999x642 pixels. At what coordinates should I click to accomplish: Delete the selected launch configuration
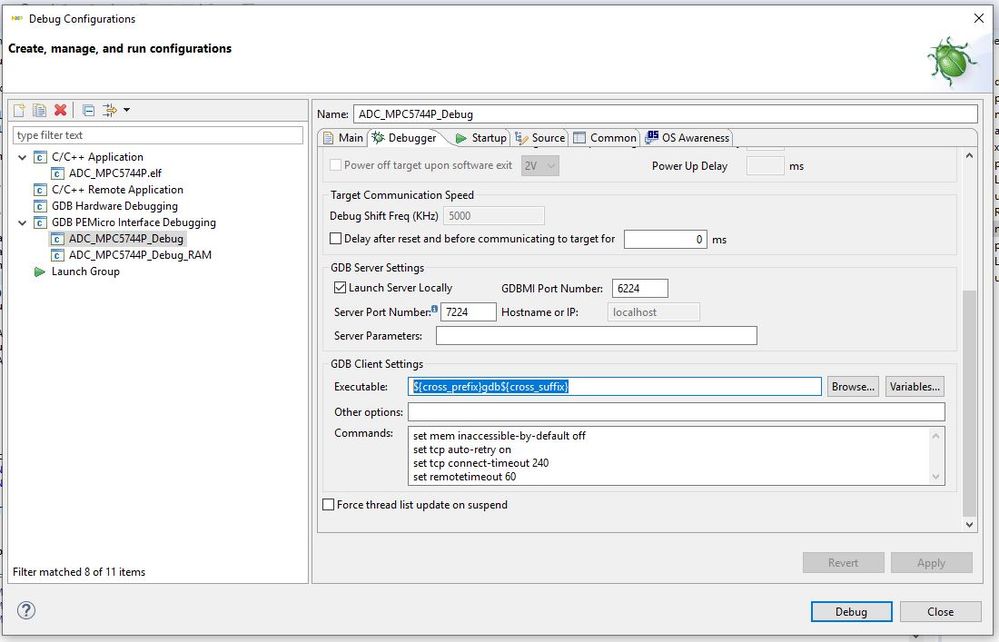pos(60,110)
